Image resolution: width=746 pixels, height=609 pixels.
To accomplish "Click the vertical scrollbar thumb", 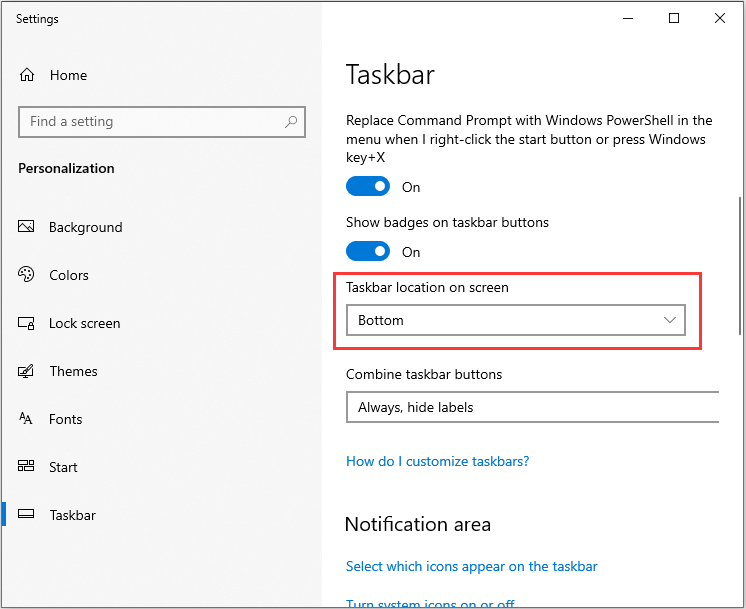I will pyautogui.click(x=740, y=265).
